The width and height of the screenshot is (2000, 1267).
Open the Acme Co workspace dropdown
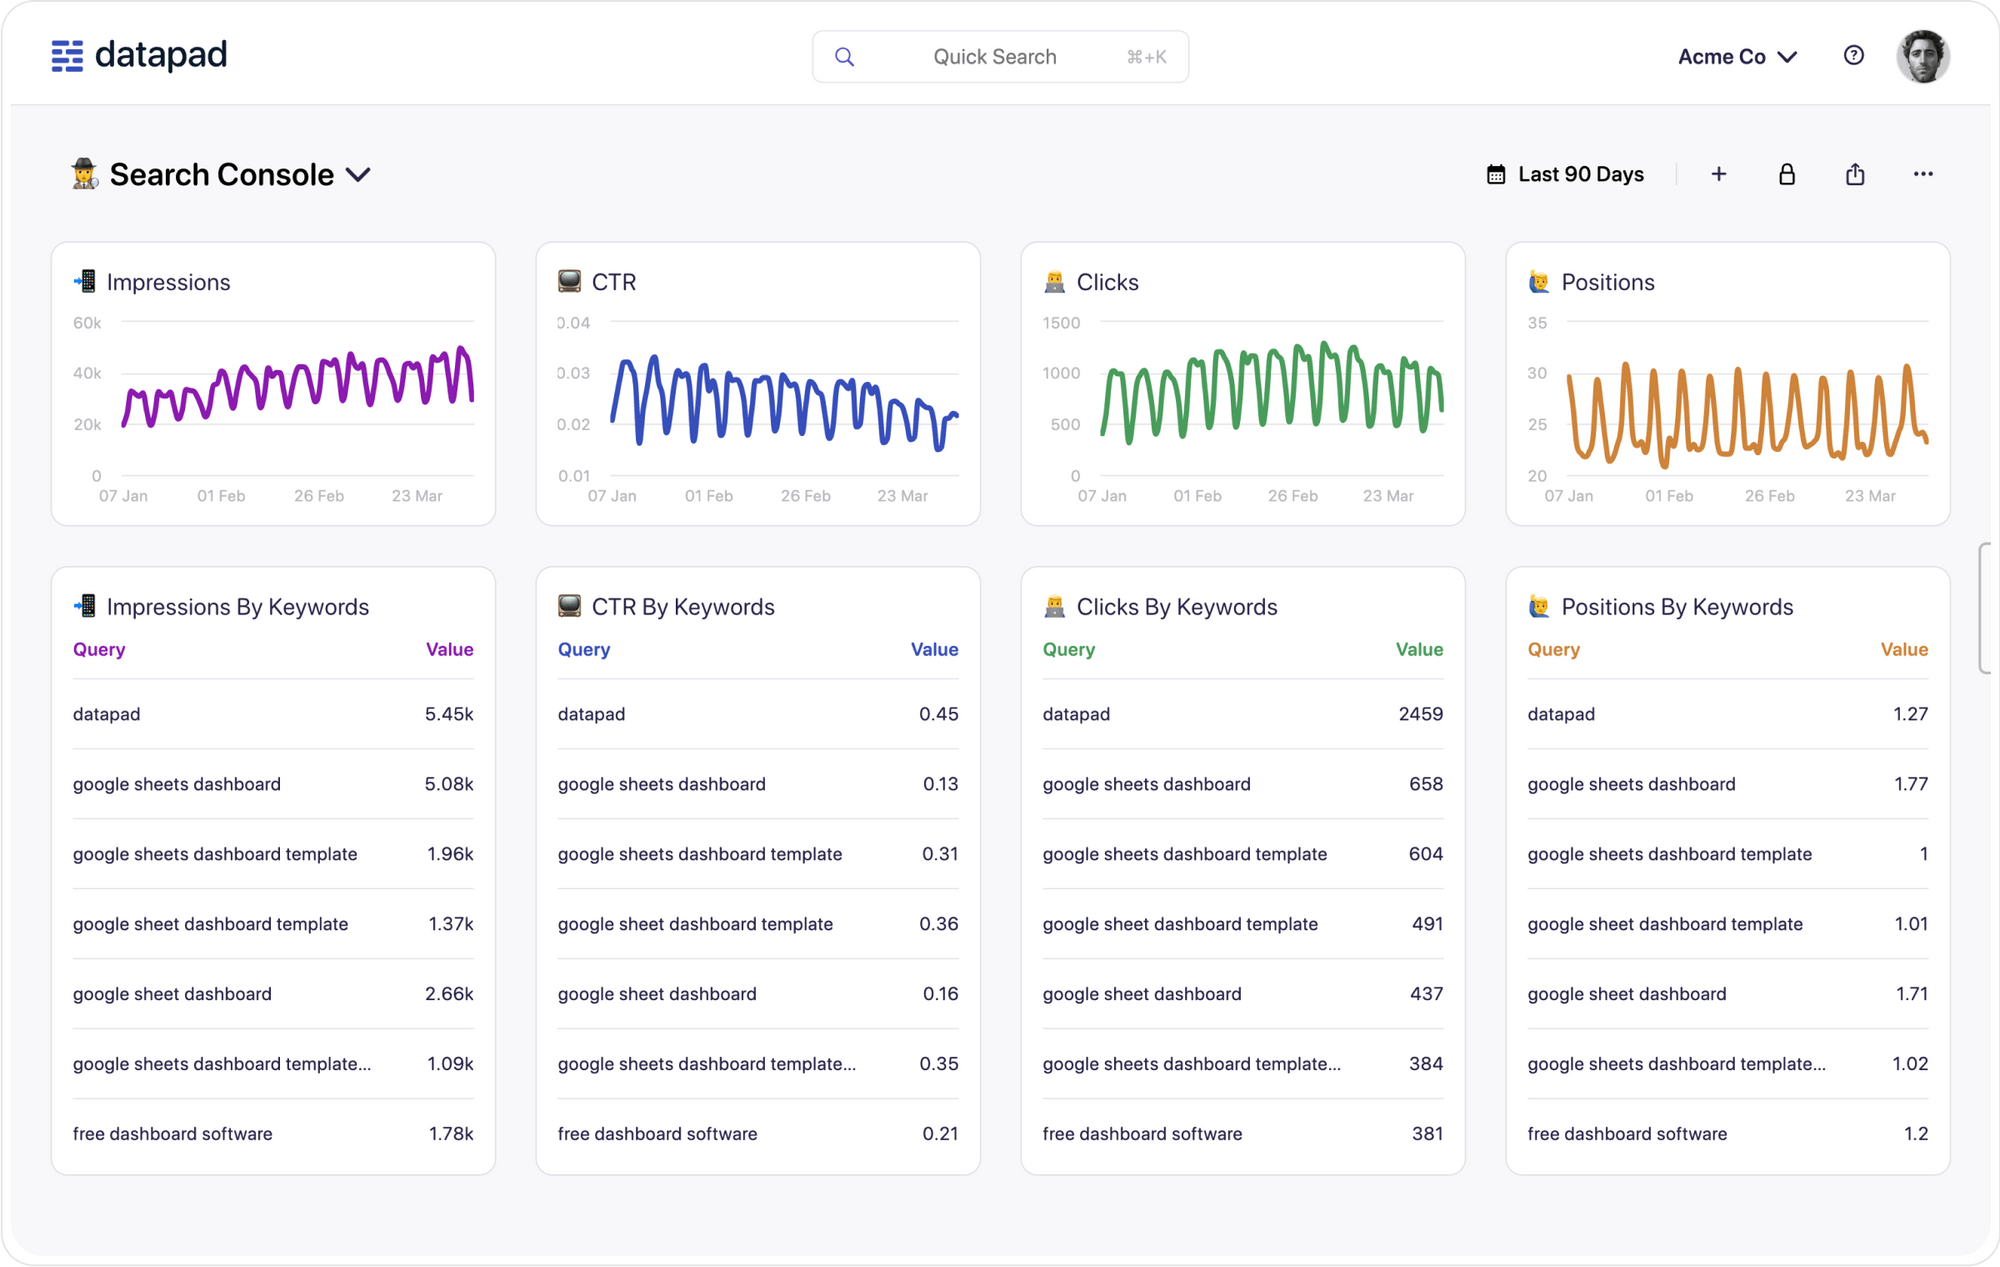(x=1738, y=56)
